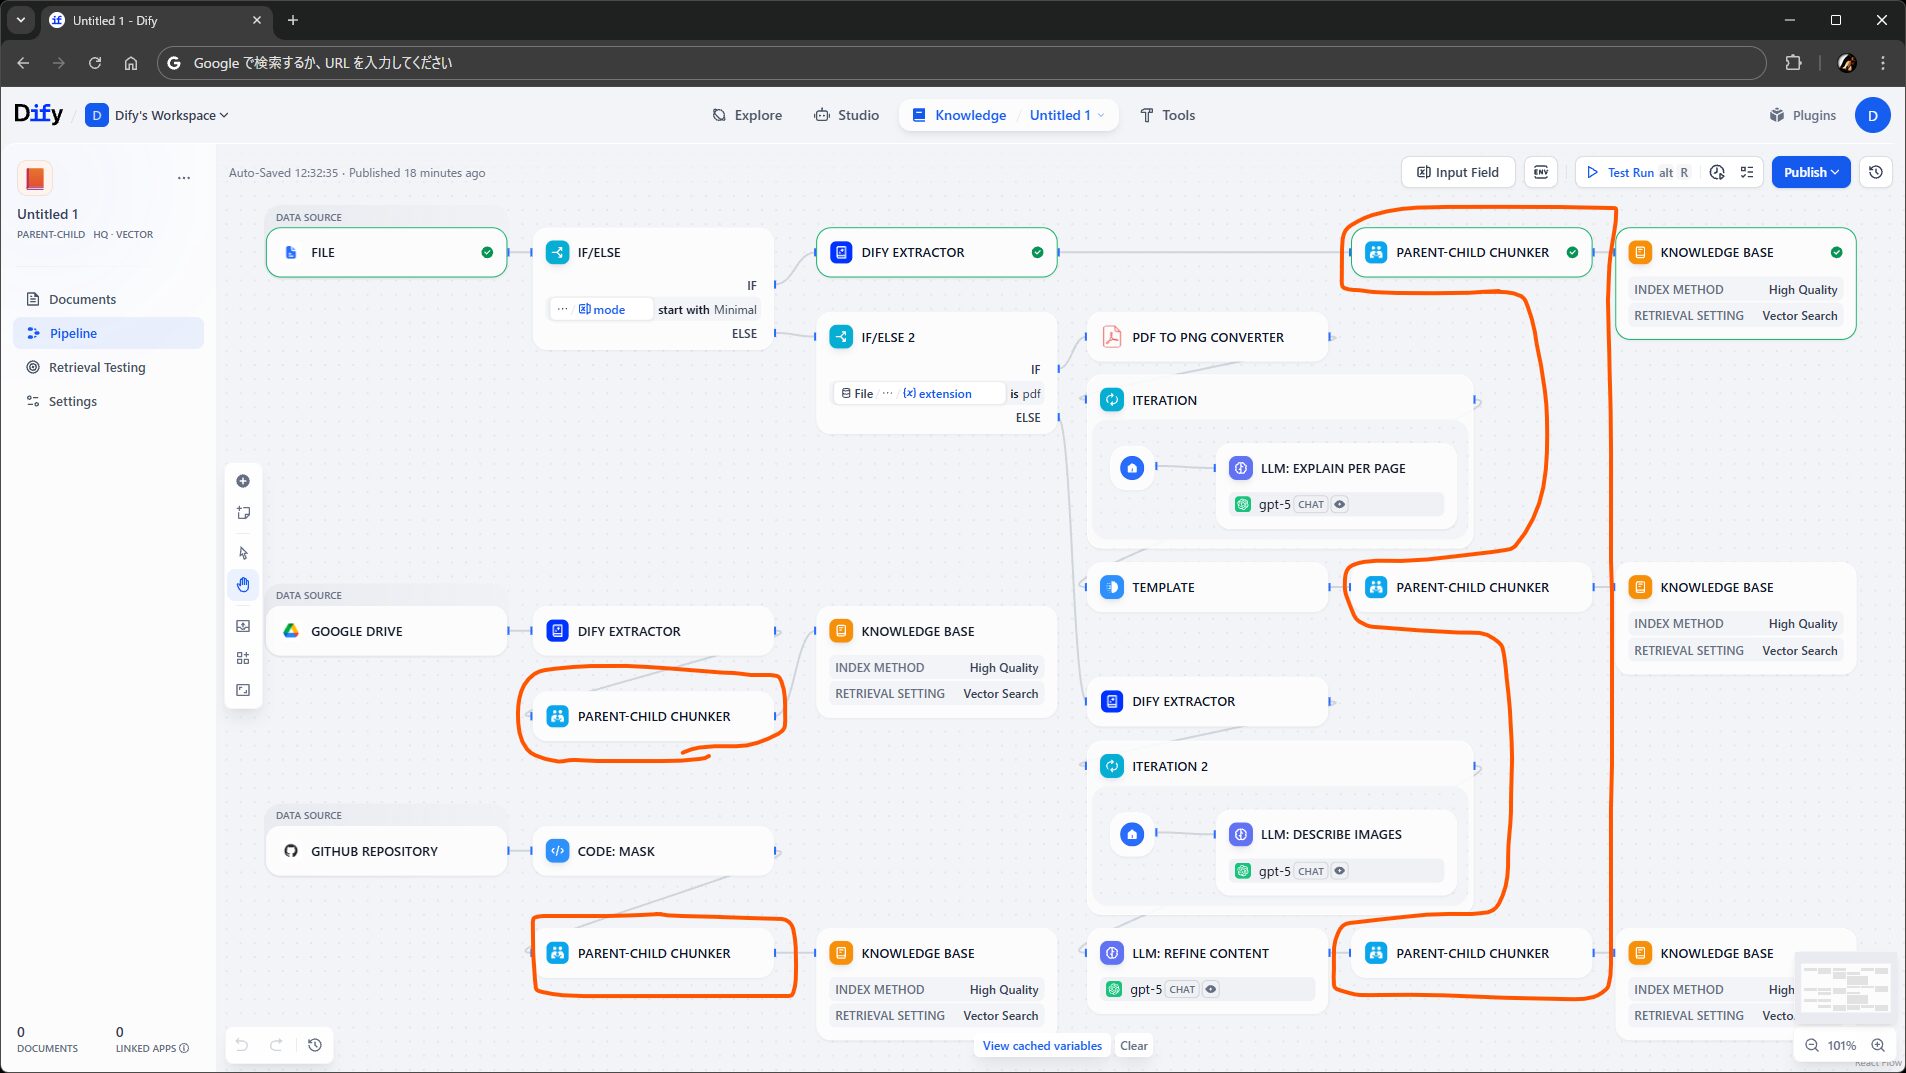Expand the Publish dropdown button
This screenshot has height=1073, width=1906.
coord(1810,172)
